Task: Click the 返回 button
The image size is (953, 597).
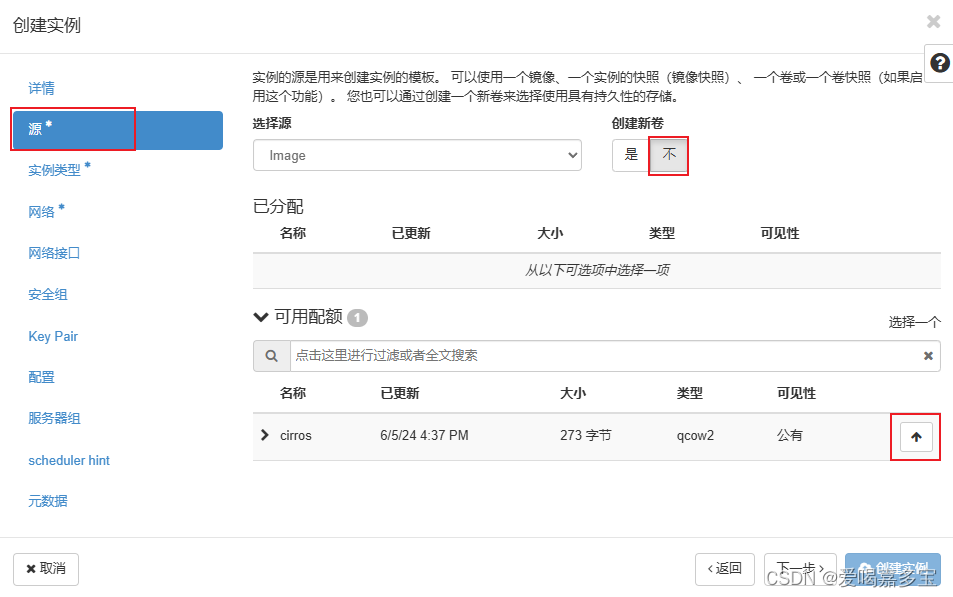Action: coord(724,569)
